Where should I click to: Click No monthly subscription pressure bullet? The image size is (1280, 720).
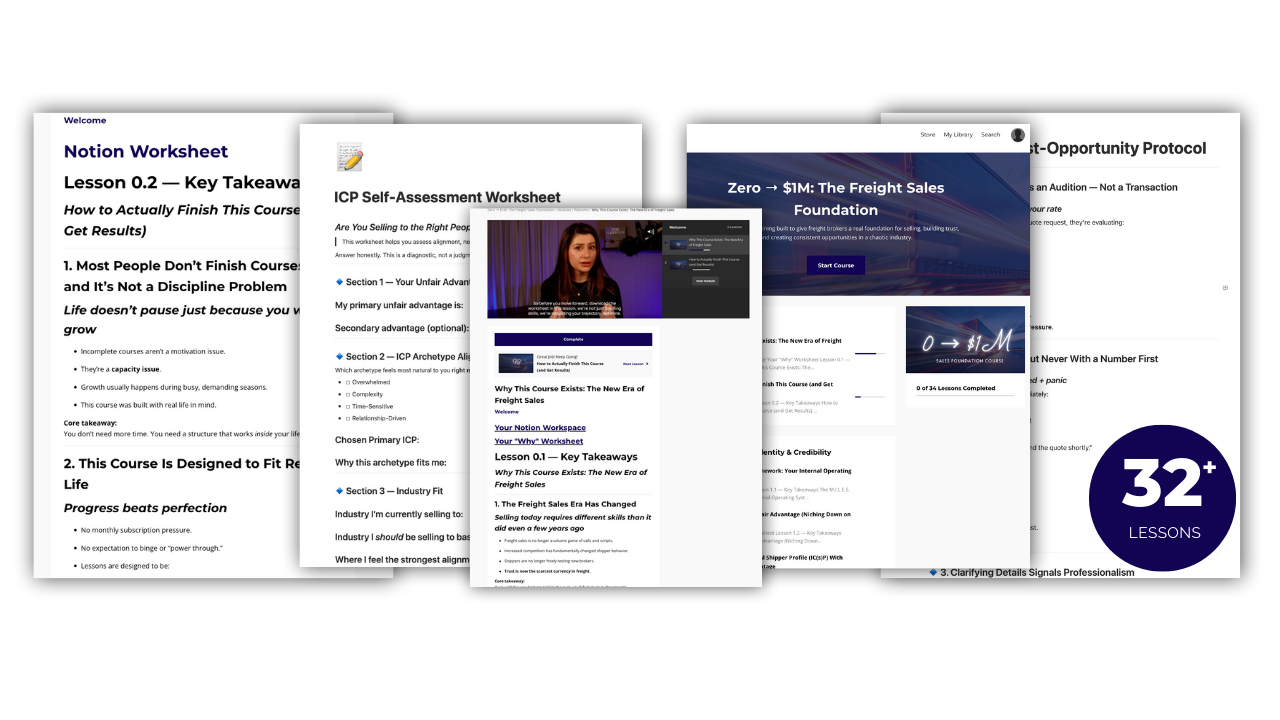[x=134, y=530]
